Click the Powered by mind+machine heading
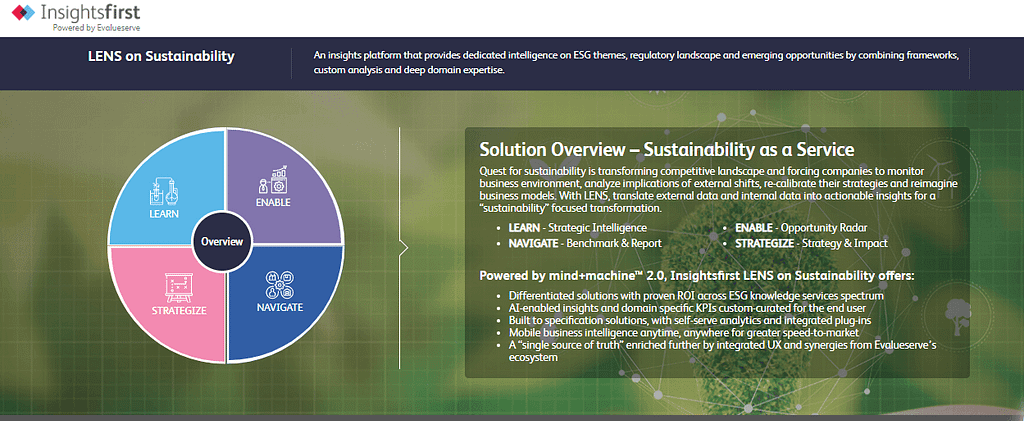1024x421 pixels. click(x=697, y=275)
